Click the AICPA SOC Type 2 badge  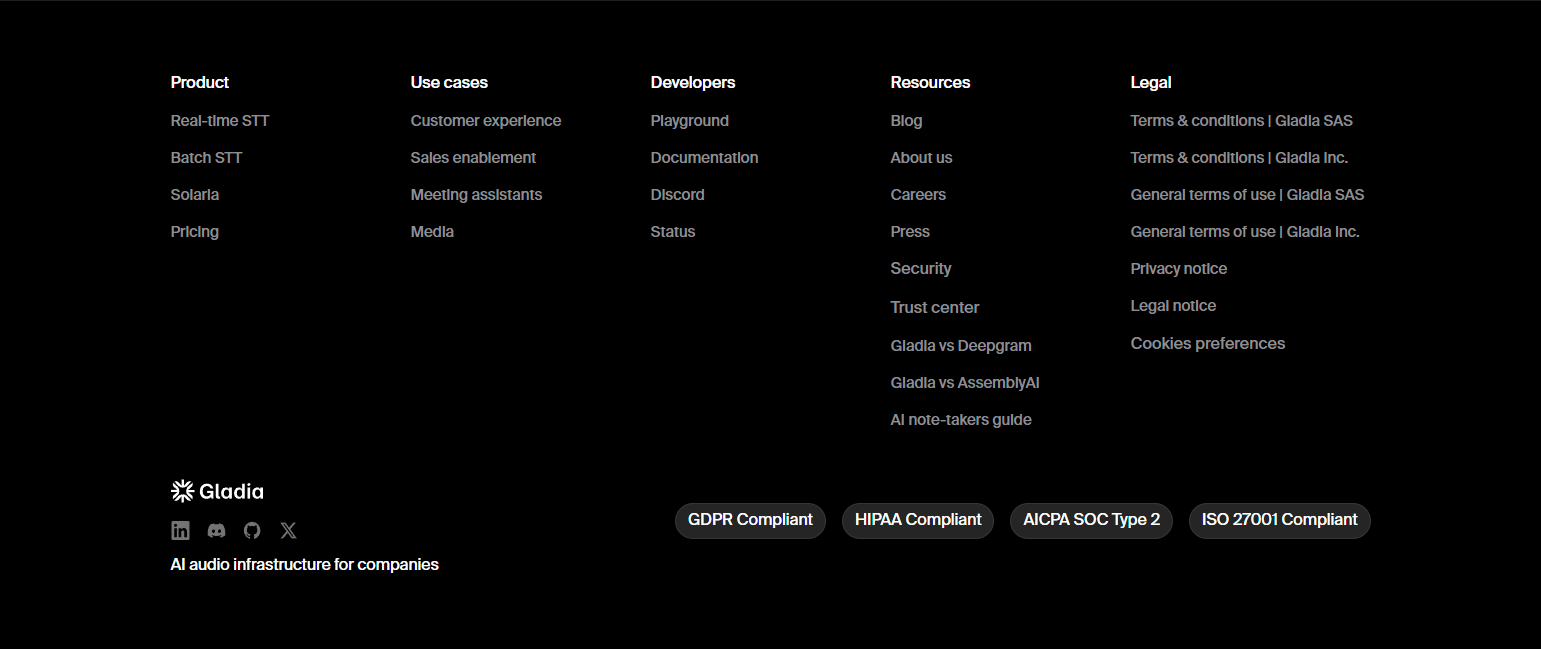click(x=1091, y=520)
